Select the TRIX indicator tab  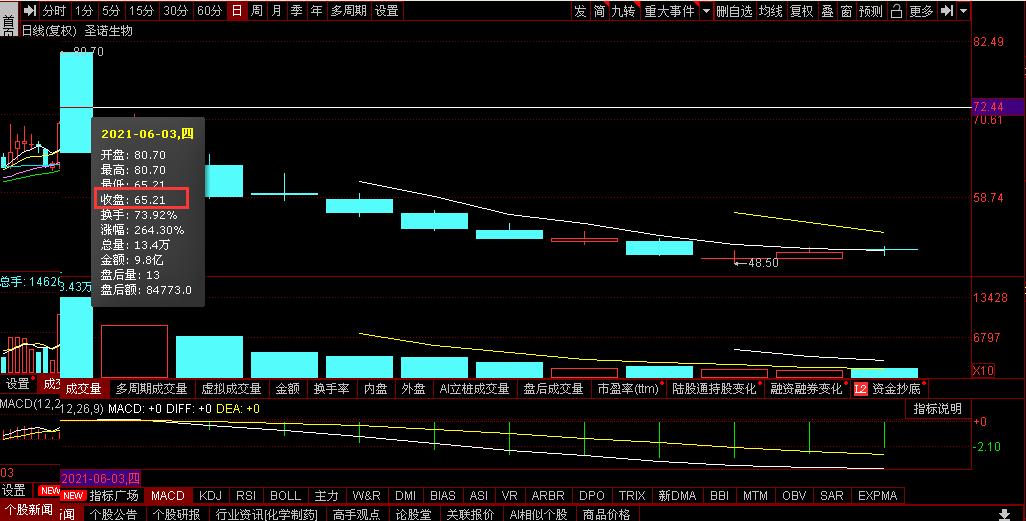point(632,495)
